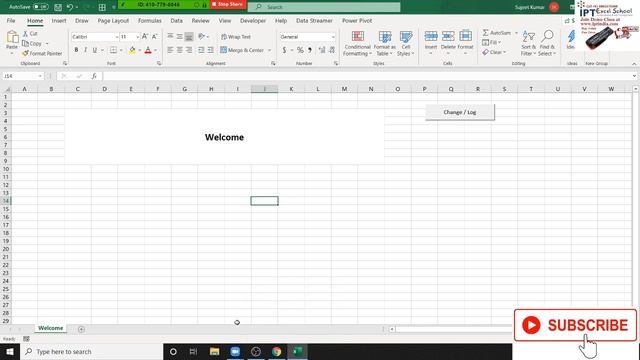This screenshot has width=640, height=360.
Task: Open the General number format dropdown
Action: 333,37
